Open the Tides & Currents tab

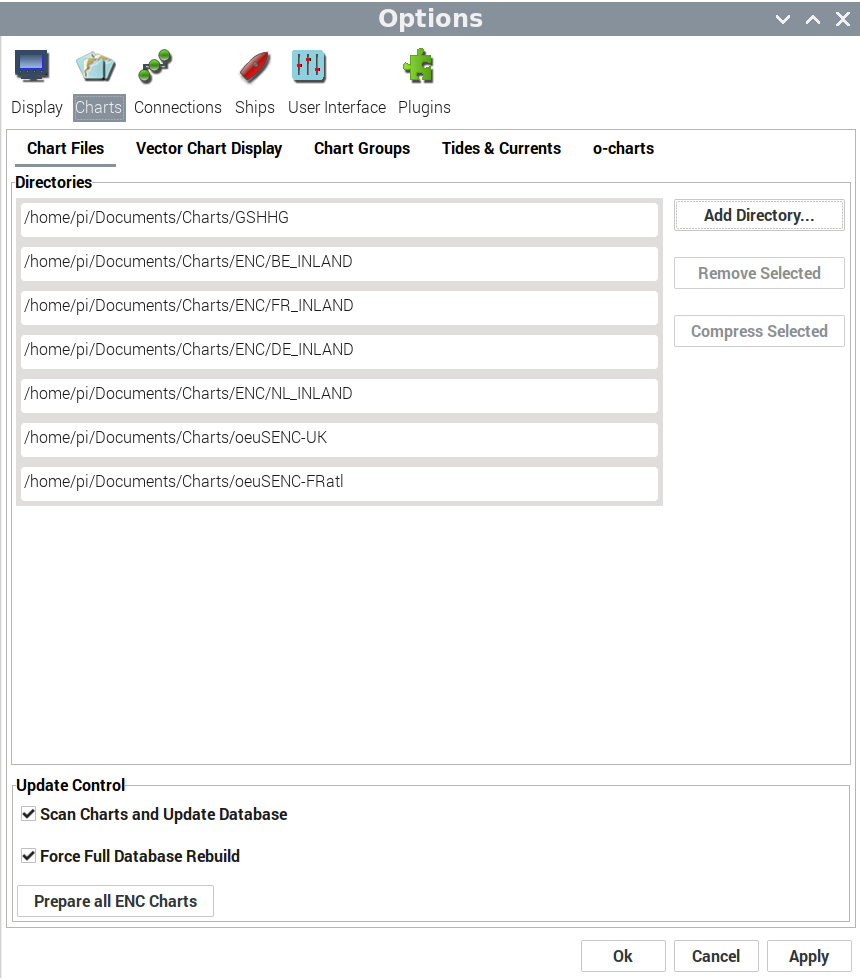pos(501,148)
